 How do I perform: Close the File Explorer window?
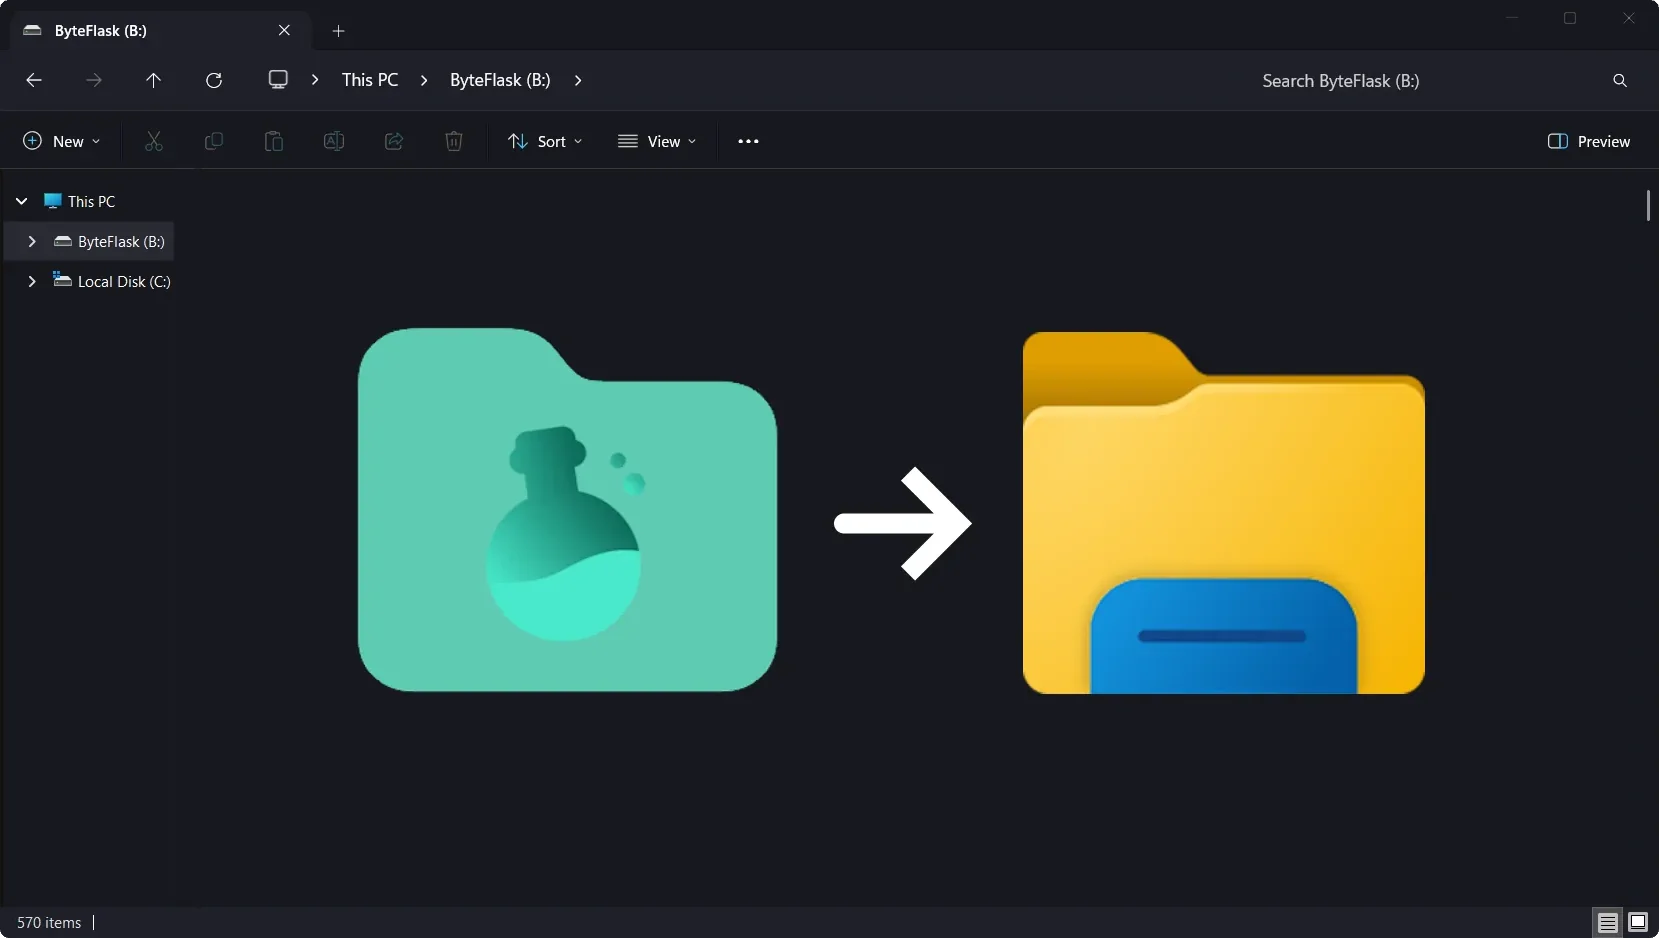pos(1629,17)
